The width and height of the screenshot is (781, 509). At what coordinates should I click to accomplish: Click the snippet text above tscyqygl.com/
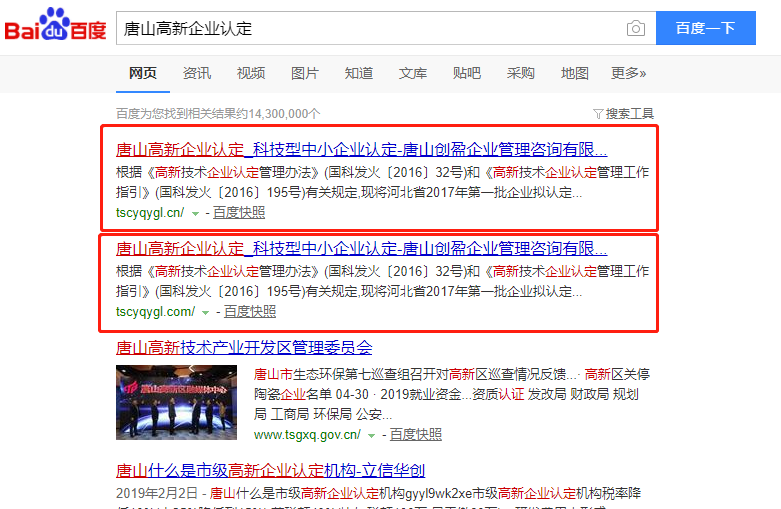(x=383, y=281)
